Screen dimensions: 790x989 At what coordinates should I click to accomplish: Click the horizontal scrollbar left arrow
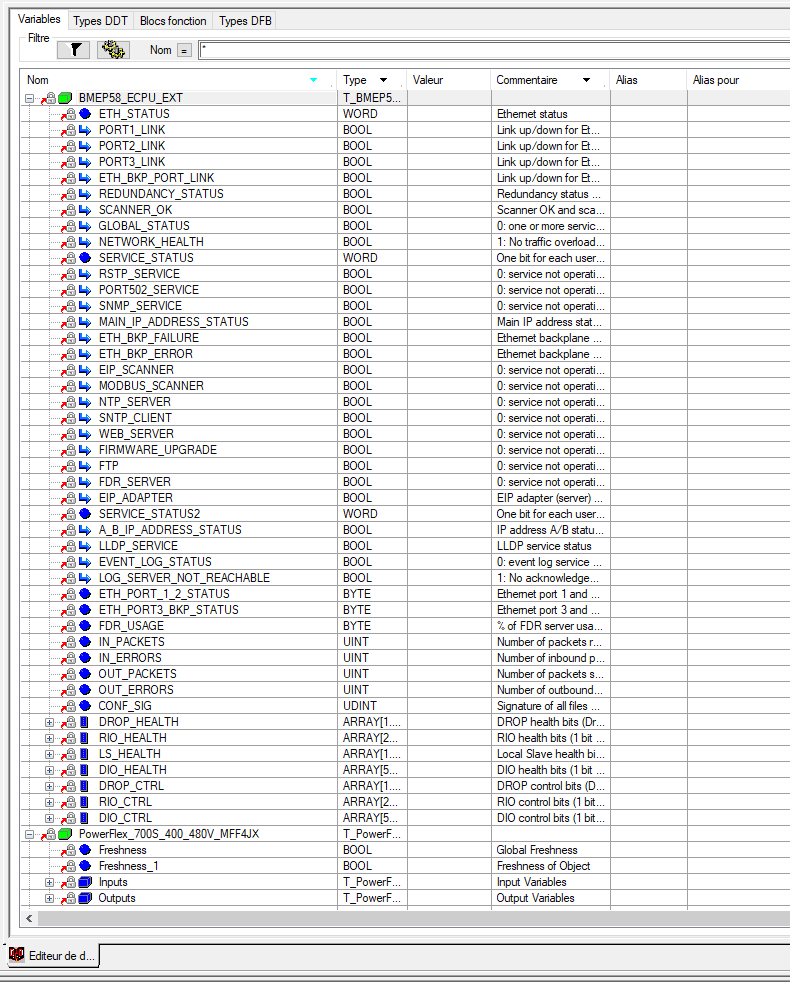pos(29,918)
